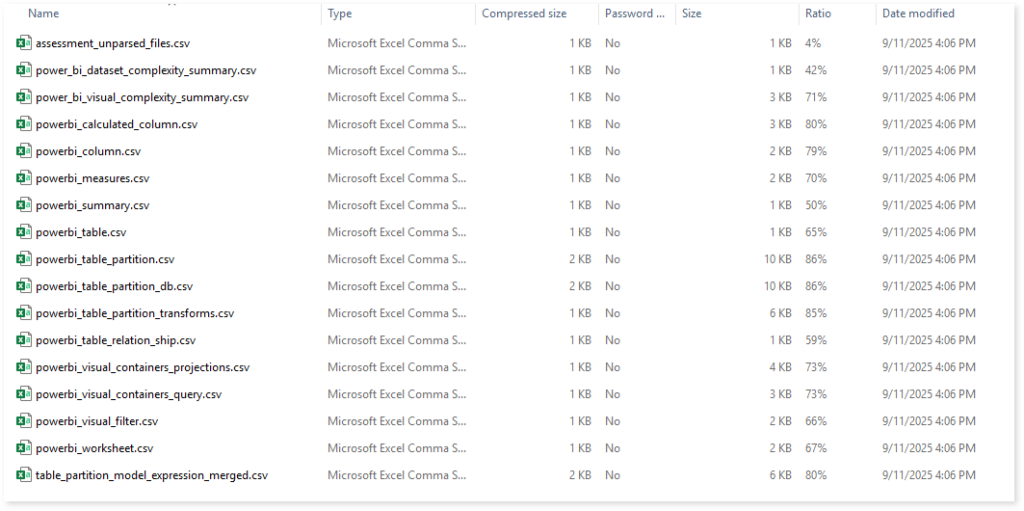Select file name power_bi_visual_complexity_summary.csv
The width and height of the screenshot is (1024, 511).
[142, 97]
